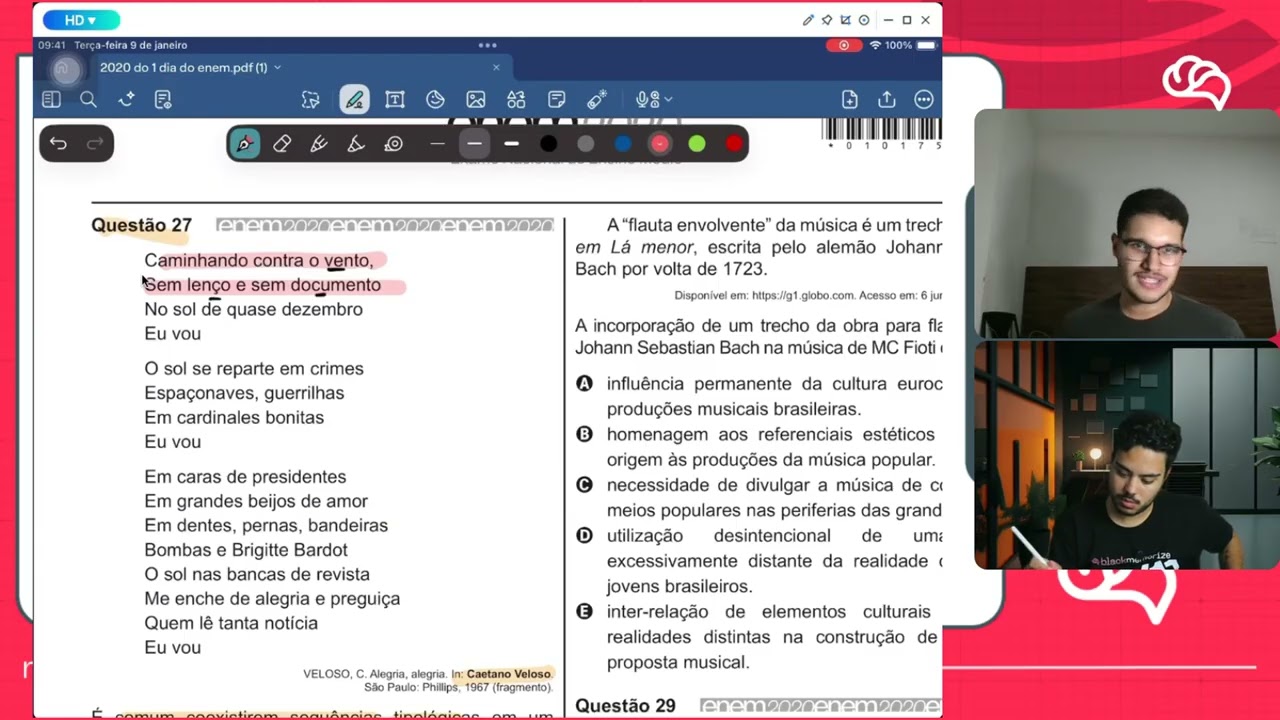Redo the undone stroke
This screenshot has height=720, width=1280.
[95, 144]
